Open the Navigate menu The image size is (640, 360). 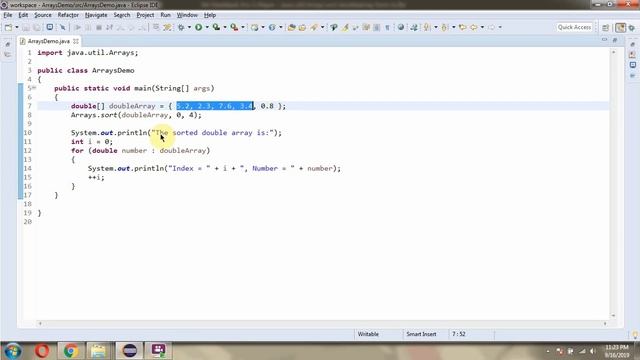click(x=96, y=15)
